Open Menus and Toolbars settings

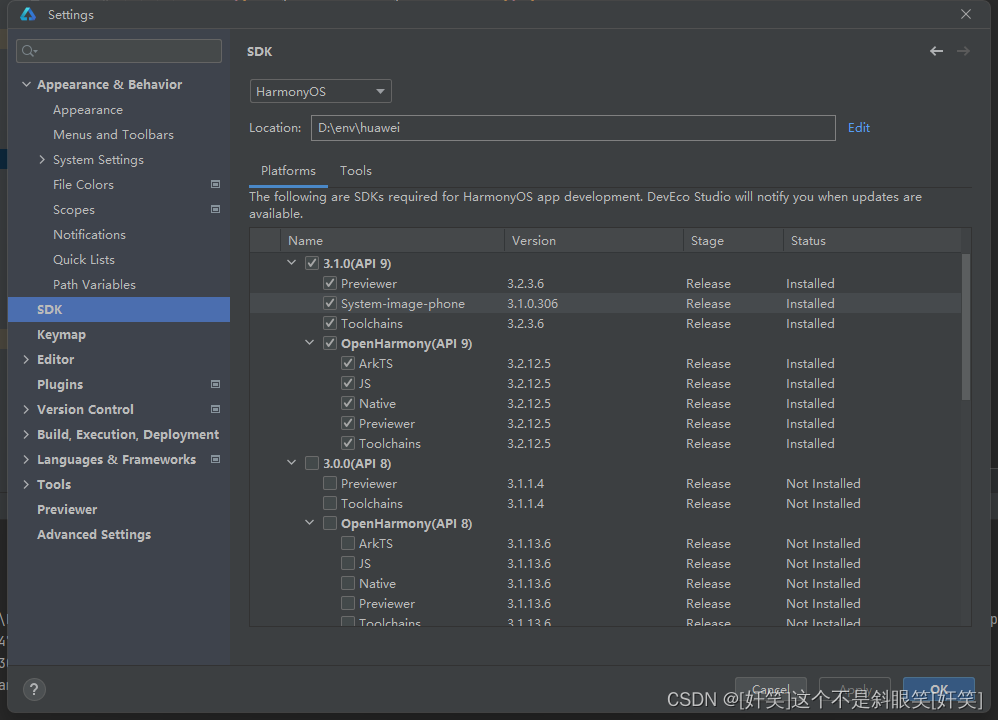coord(113,134)
